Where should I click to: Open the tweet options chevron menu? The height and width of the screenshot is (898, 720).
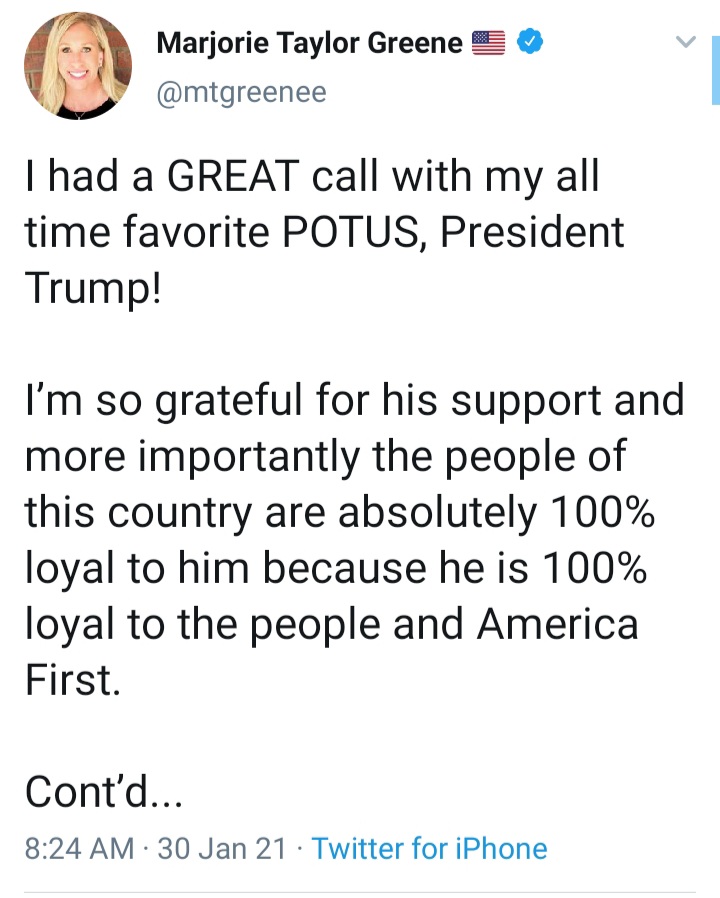[x=685, y=42]
